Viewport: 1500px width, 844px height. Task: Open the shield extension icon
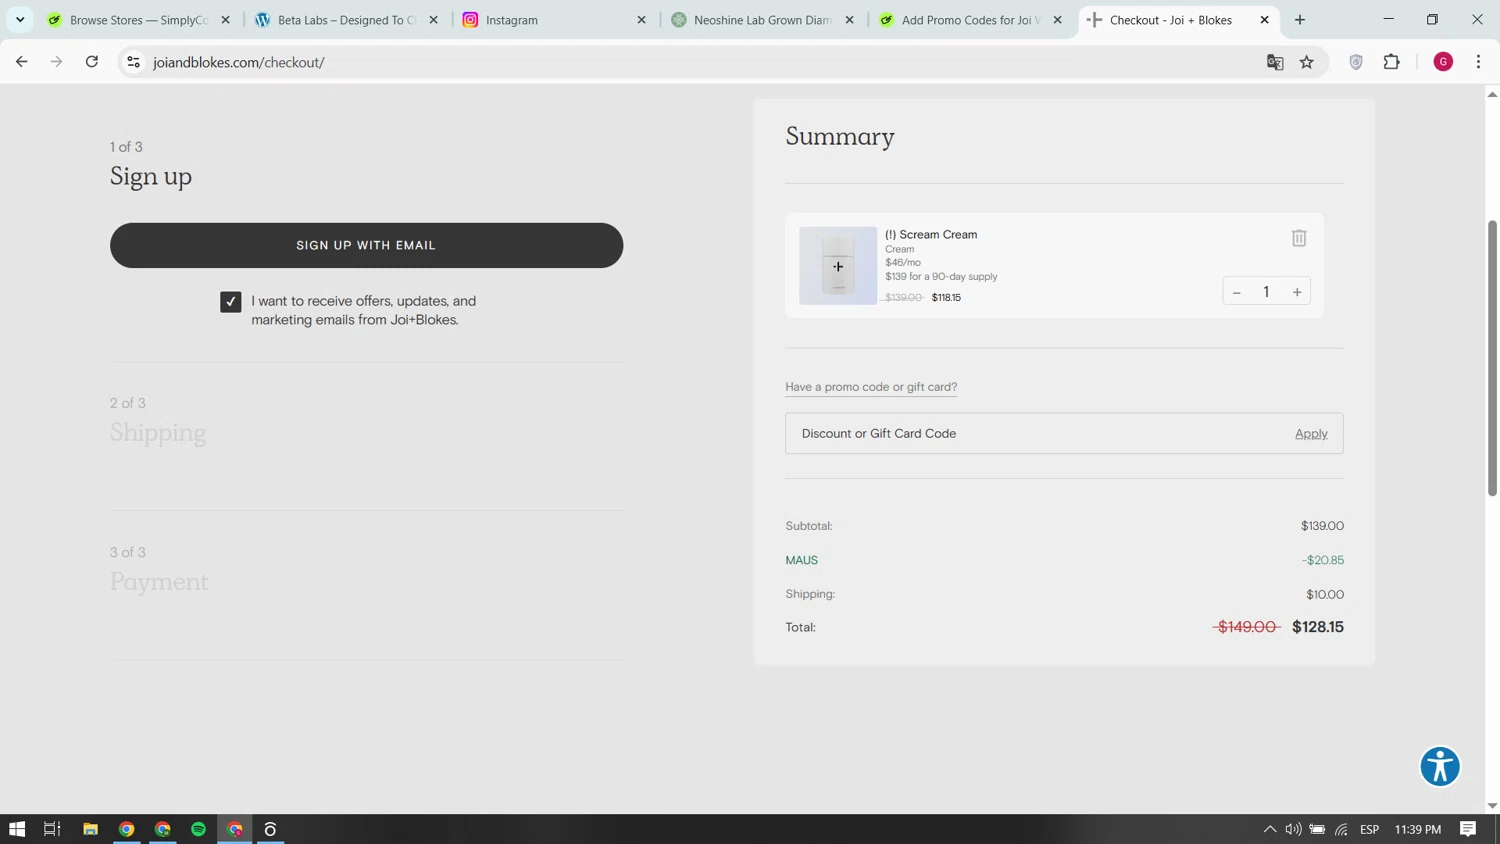[1356, 62]
